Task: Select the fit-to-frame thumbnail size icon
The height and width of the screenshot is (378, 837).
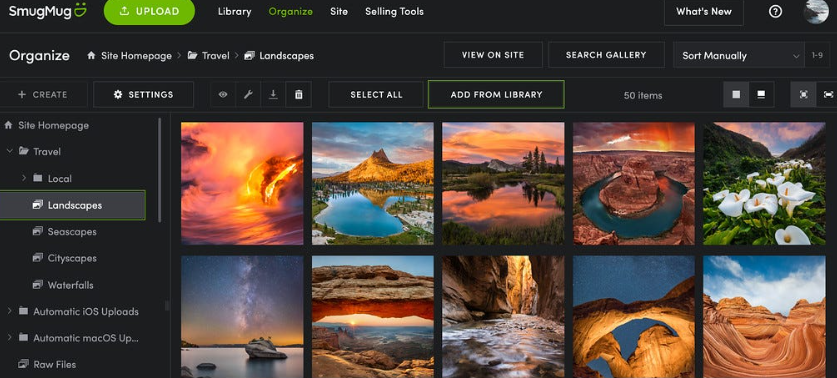Action: [803, 94]
